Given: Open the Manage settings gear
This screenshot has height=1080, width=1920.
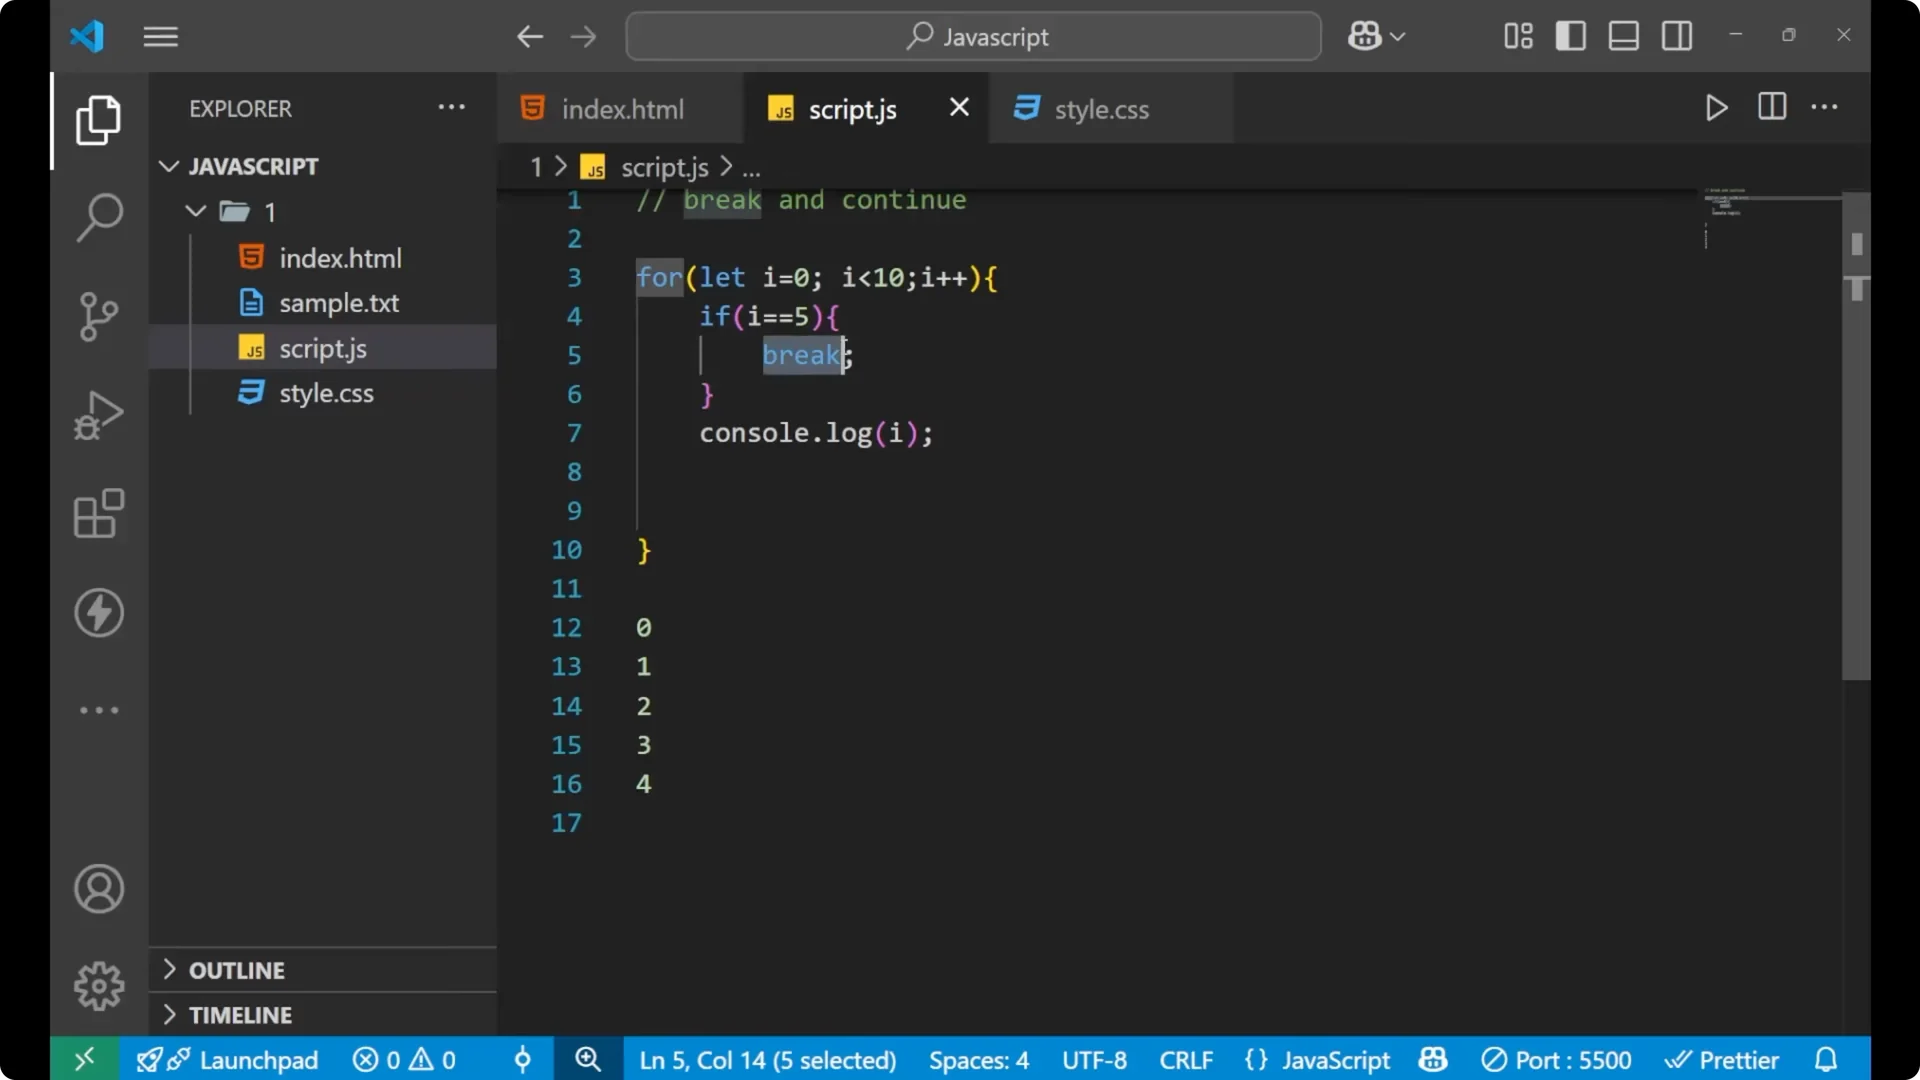Looking at the screenshot, I should [x=98, y=985].
